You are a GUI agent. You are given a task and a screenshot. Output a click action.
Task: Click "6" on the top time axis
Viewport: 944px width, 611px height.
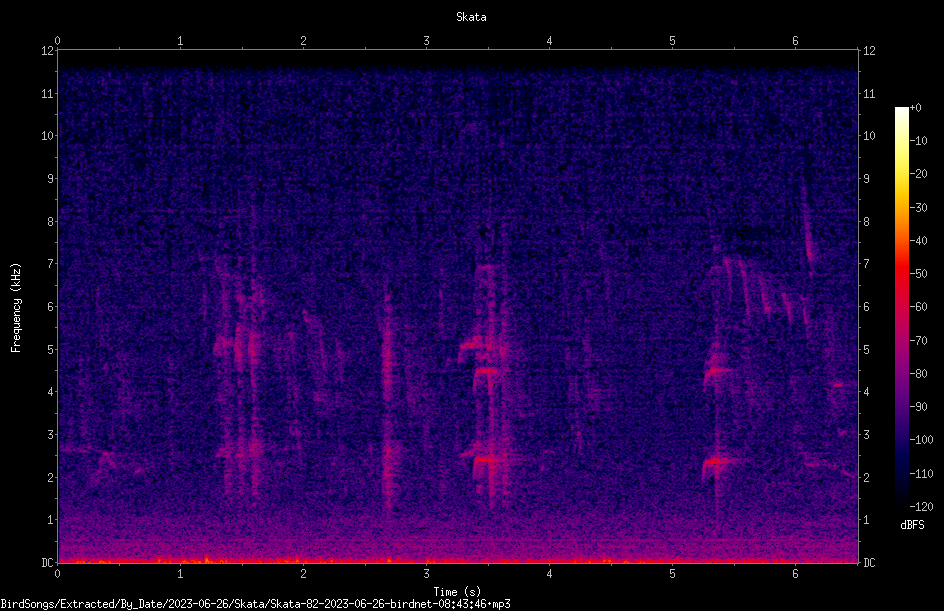795,41
